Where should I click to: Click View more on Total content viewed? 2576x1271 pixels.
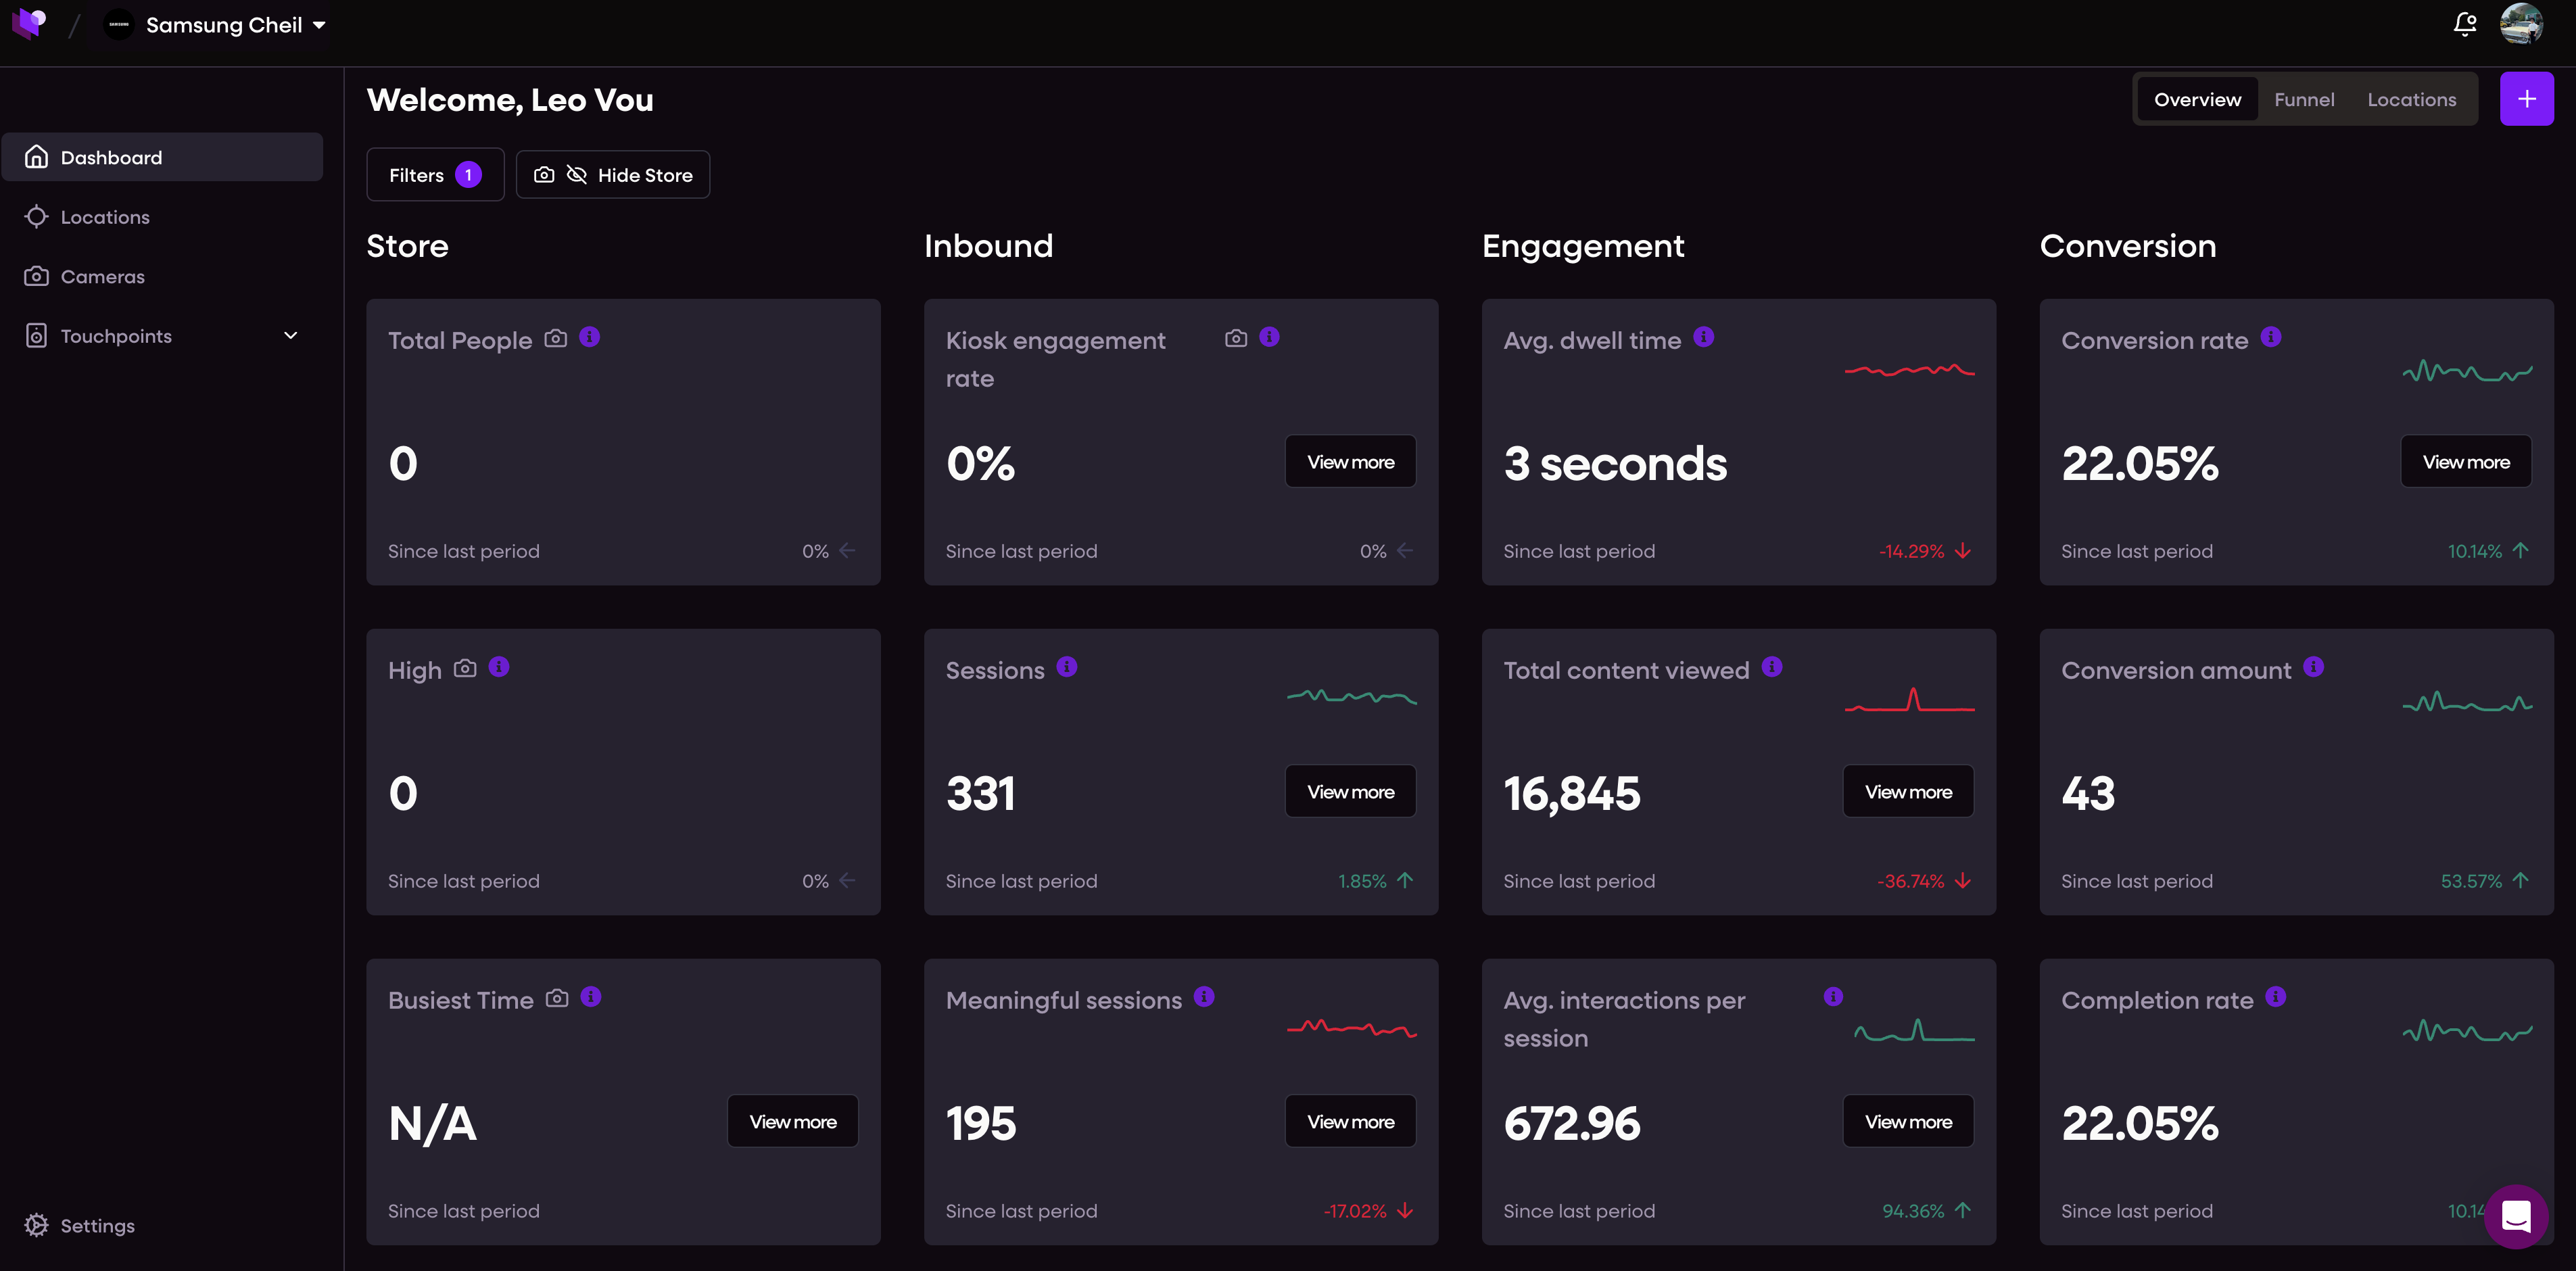coord(1908,792)
